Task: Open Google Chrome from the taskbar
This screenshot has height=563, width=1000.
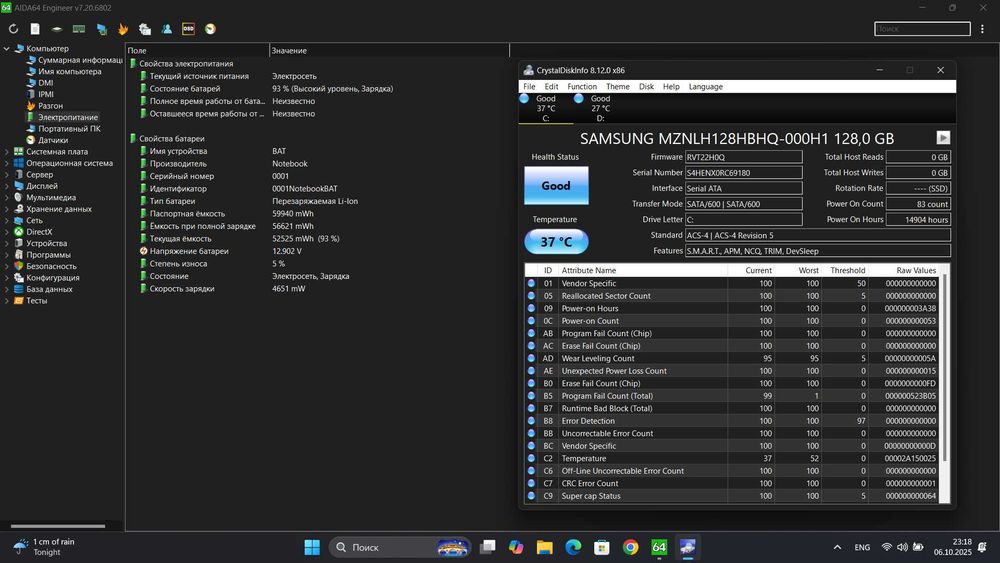Action: [630, 547]
